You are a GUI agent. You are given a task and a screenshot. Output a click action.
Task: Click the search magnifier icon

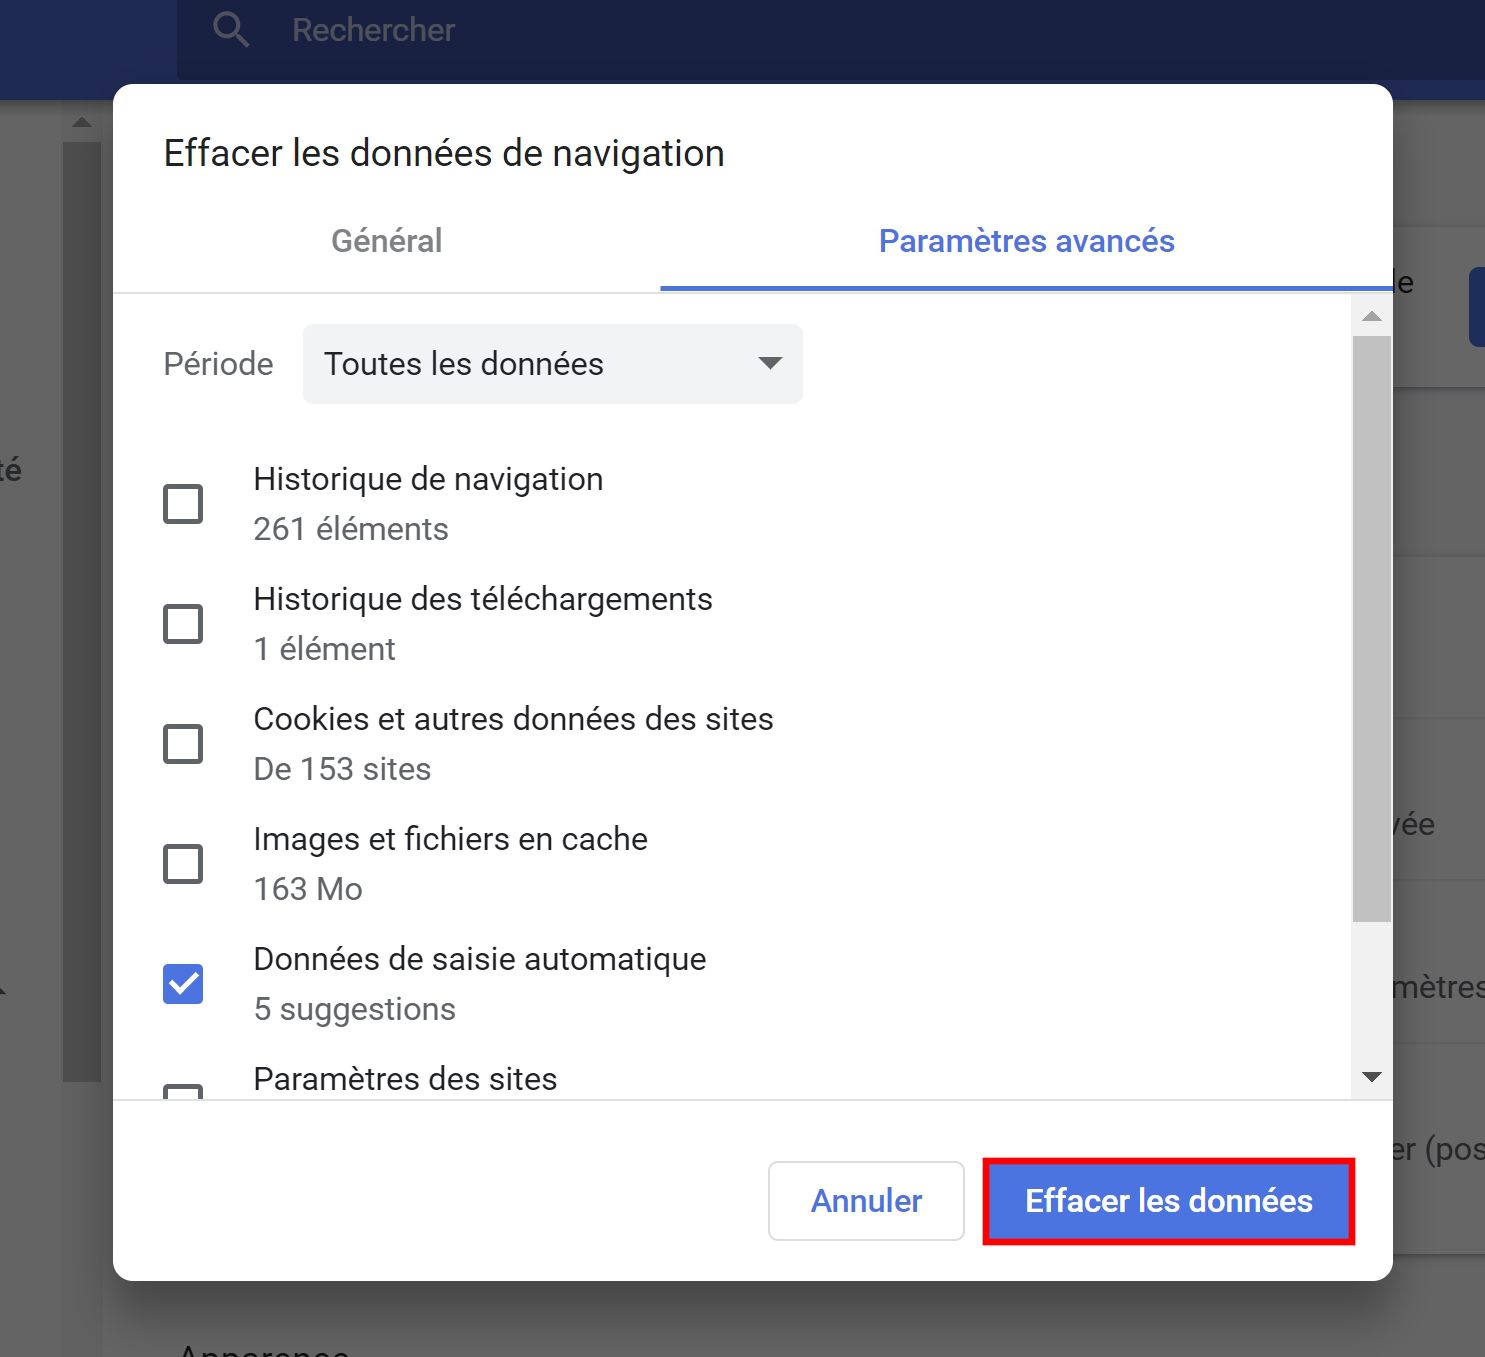click(231, 30)
